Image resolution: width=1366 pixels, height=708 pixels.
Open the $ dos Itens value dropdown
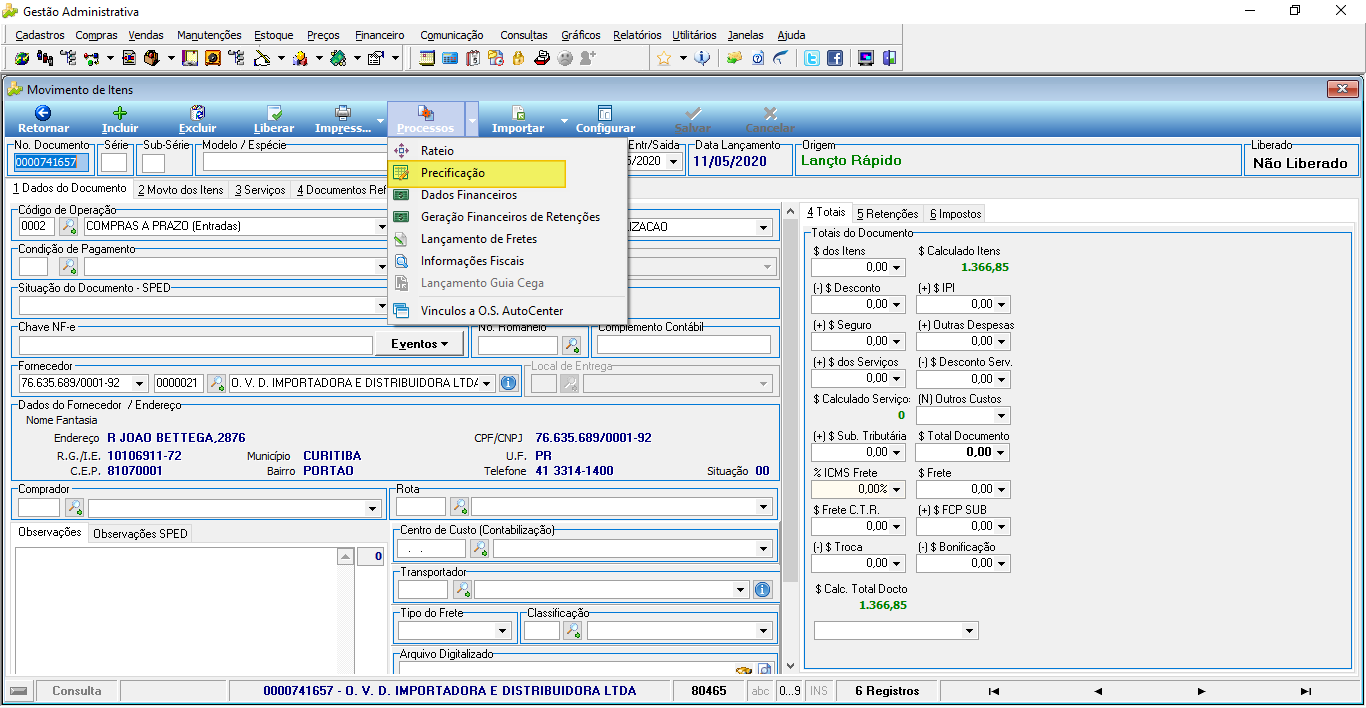coord(897,267)
